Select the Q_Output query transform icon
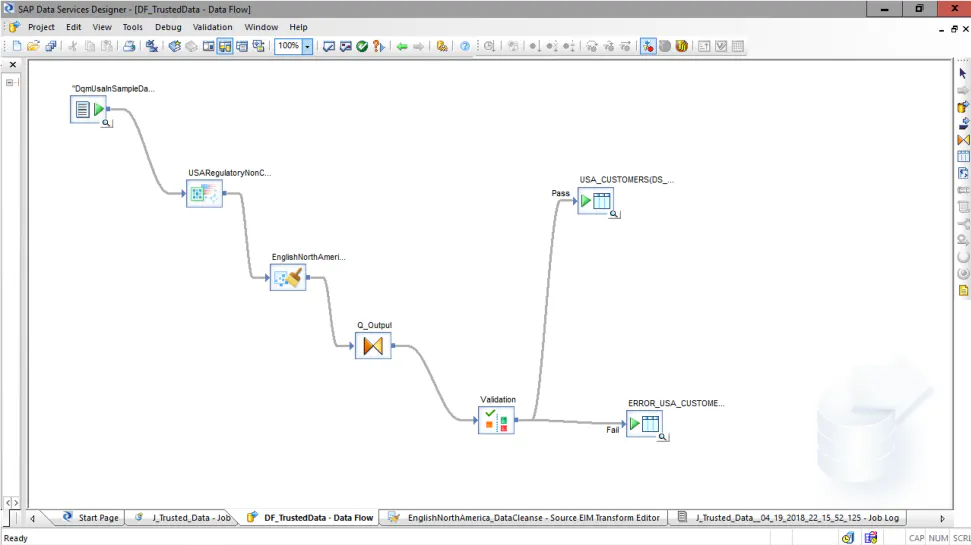This screenshot has height=545, width=971. pos(373,346)
